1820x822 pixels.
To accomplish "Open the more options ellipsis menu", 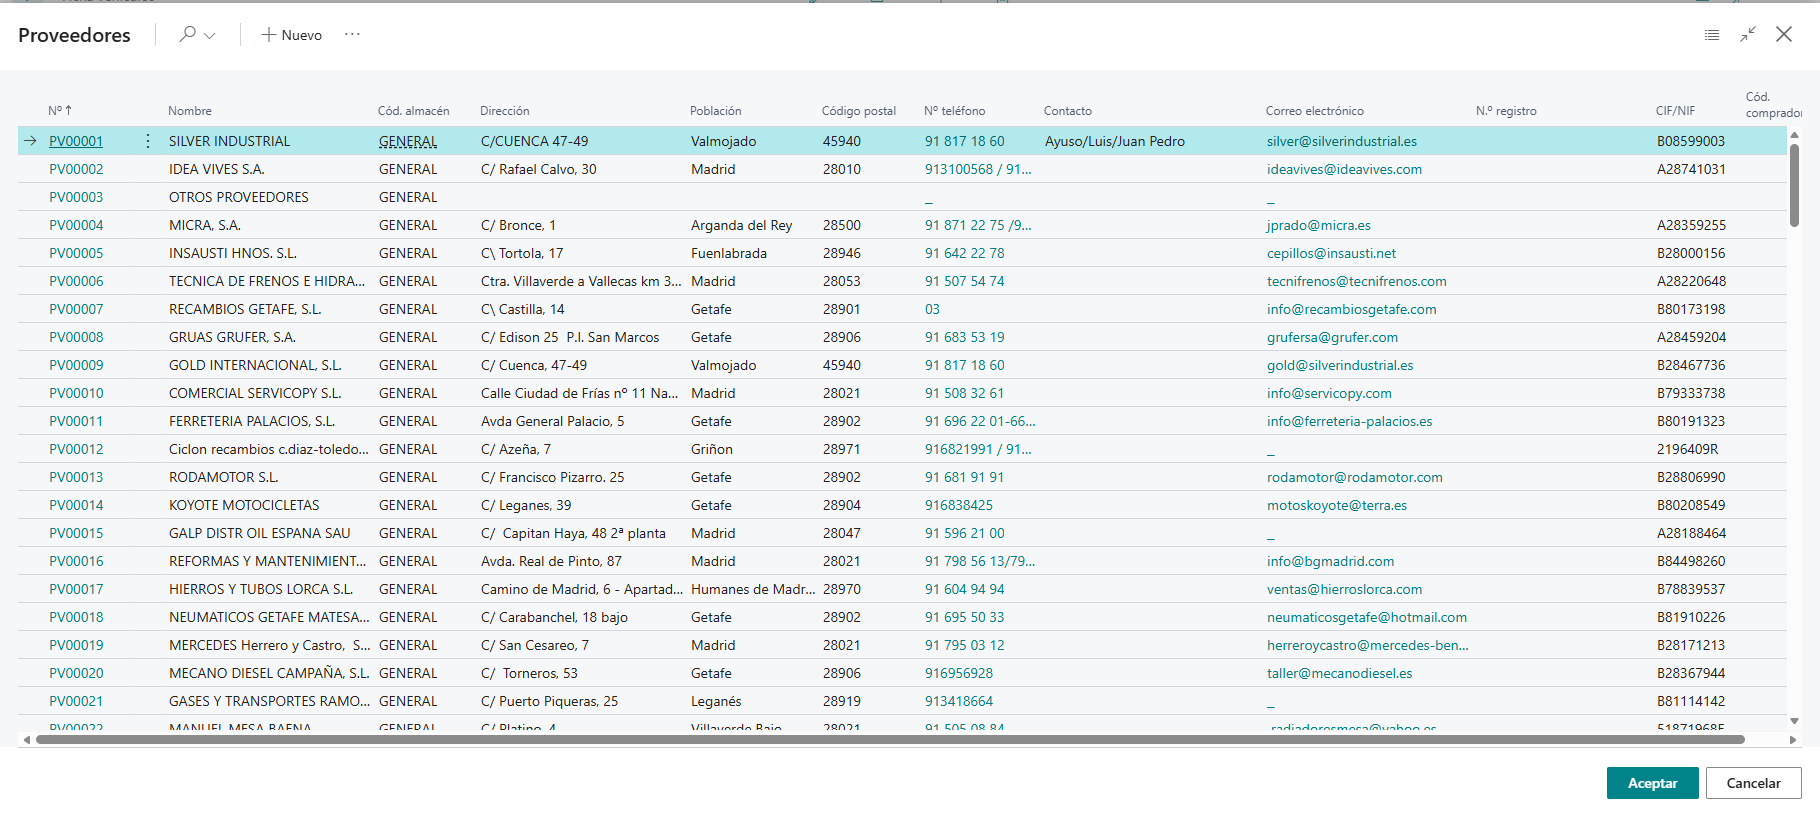I will point(352,34).
